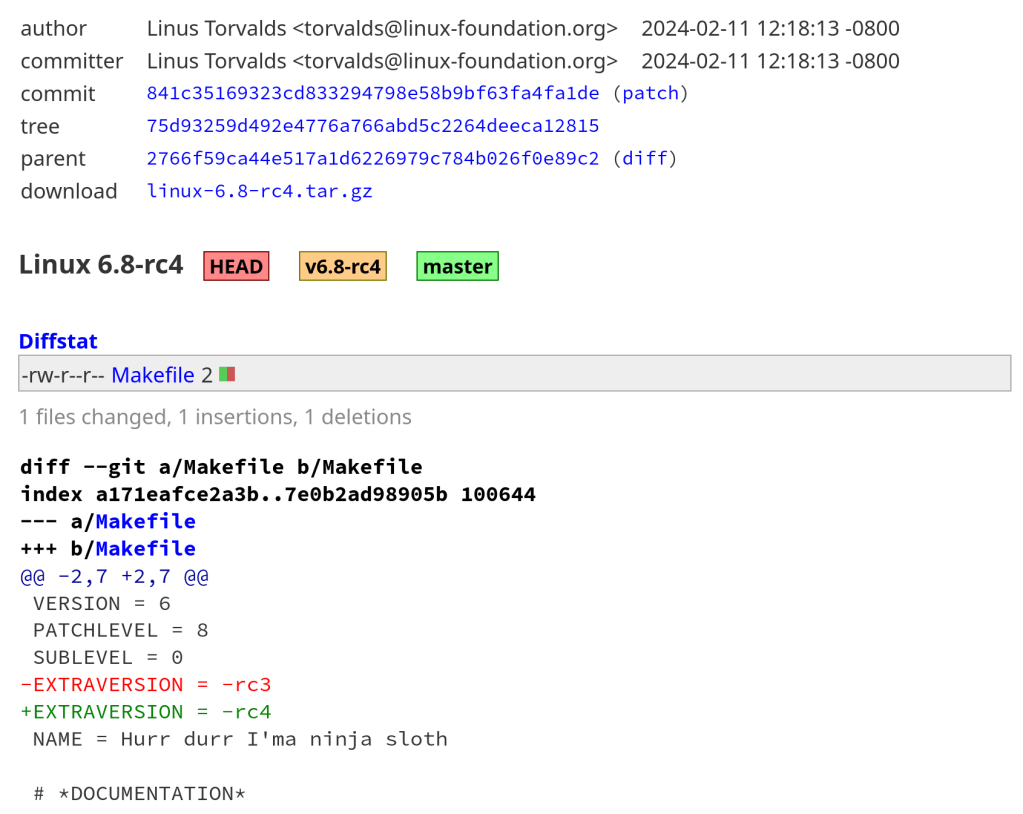Click the patch link beside the commit hash
Screen dimensions: 1023x814
point(650,94)
